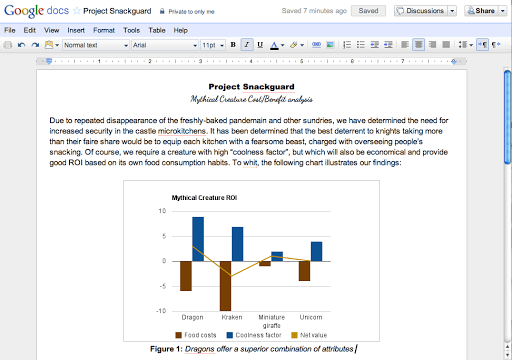Image resolution: width=512 pixels, height=360 pixels.
Task: Apply bulleted list formatting
Action: tap(361, 45)
